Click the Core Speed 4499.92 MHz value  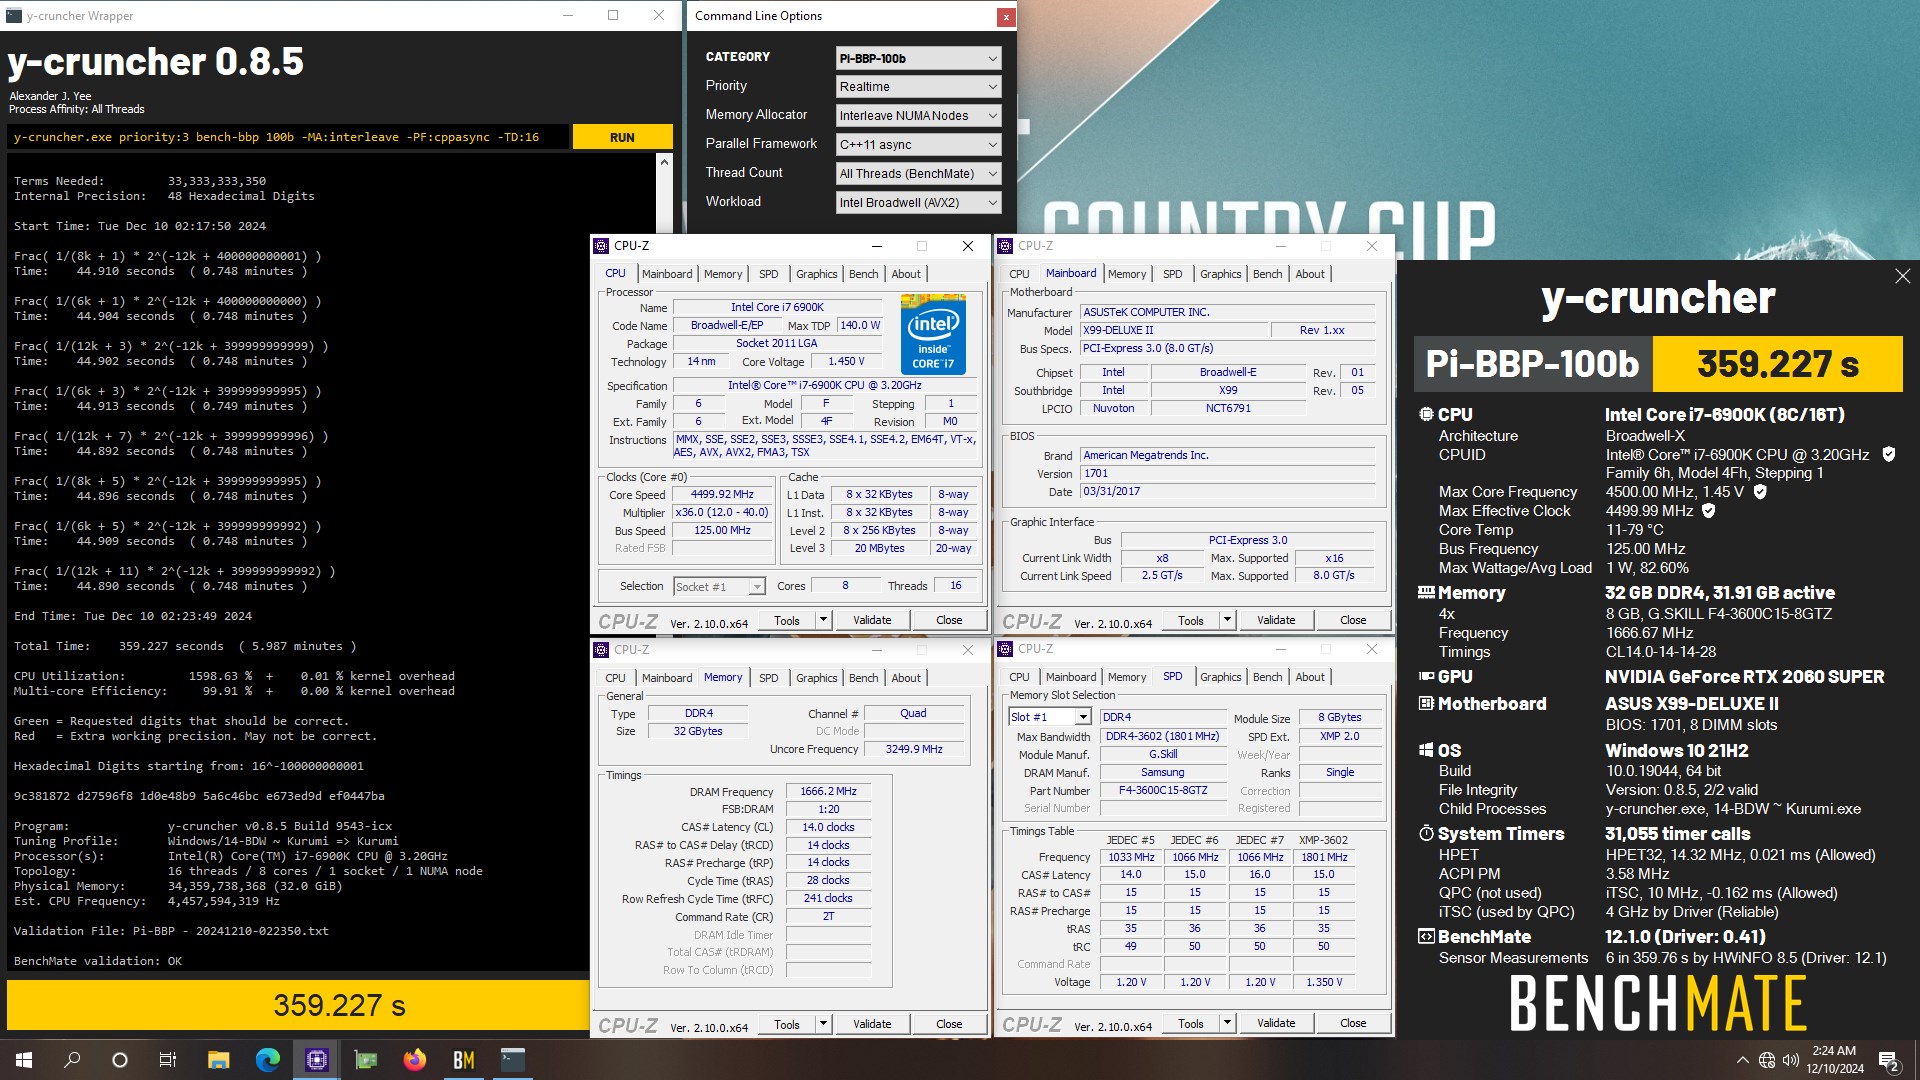(722, 494)
